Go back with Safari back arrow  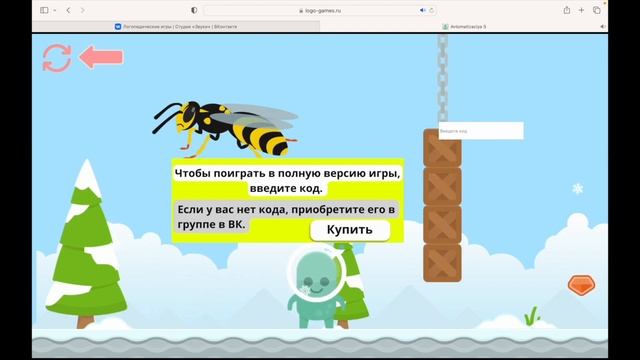click(x=68, y=10)
